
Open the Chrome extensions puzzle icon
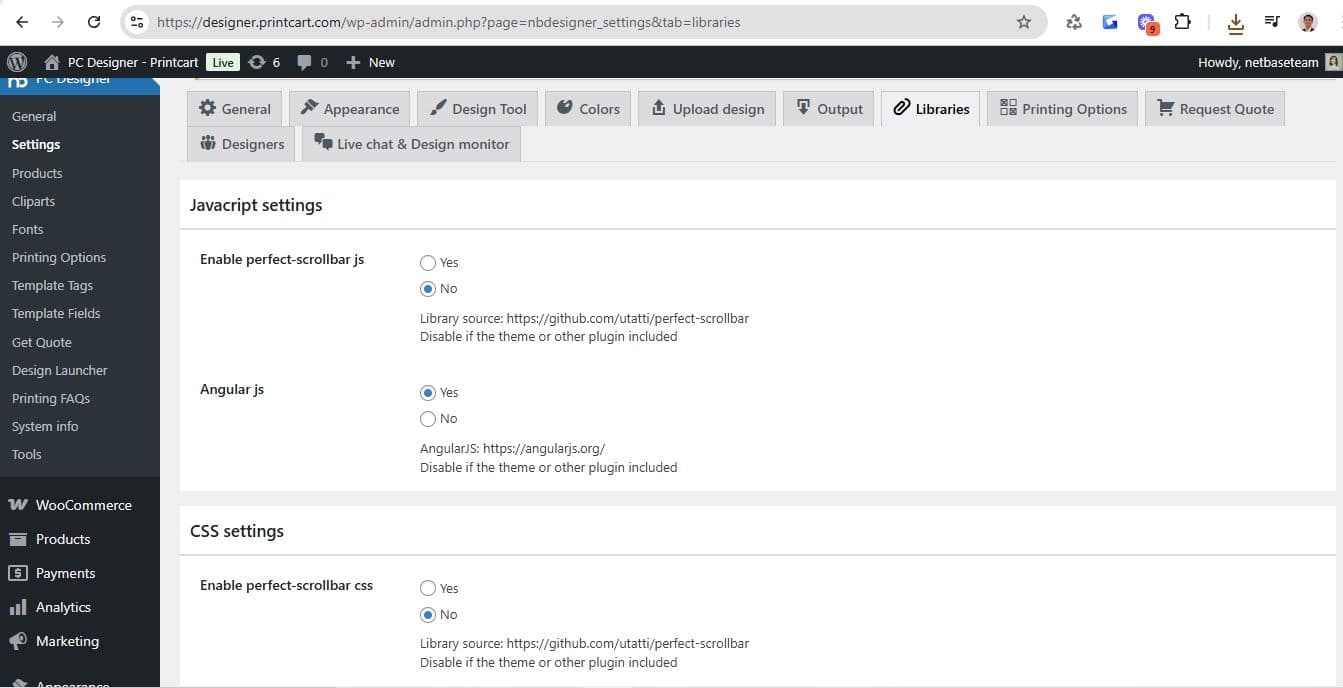pos(1183,22)
